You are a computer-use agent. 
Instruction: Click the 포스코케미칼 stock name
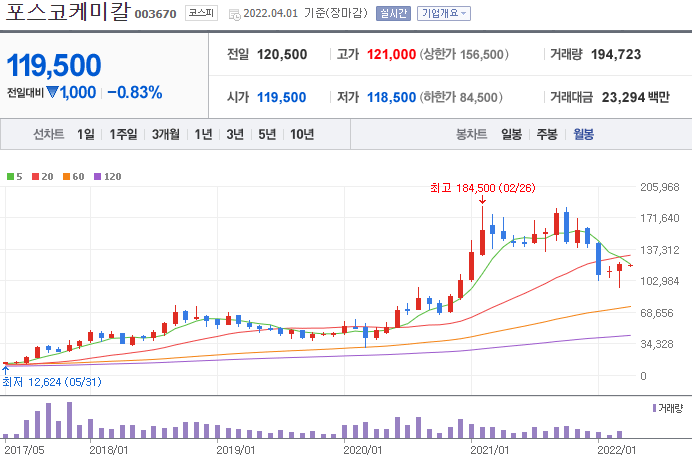coord(68,11)
